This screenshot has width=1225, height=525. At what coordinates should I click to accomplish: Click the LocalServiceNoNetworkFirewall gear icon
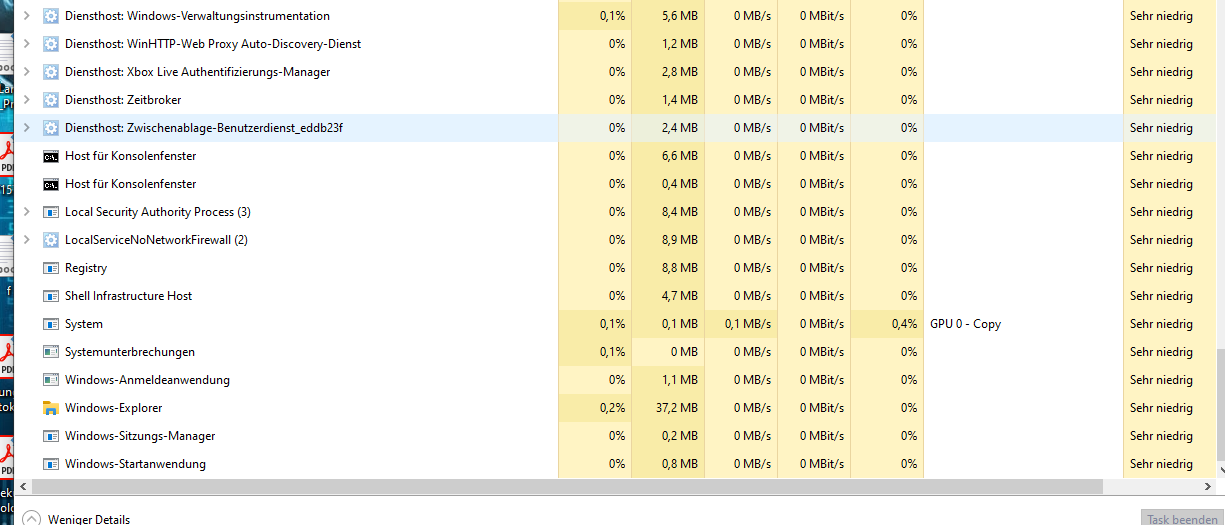tap(51, 240)
